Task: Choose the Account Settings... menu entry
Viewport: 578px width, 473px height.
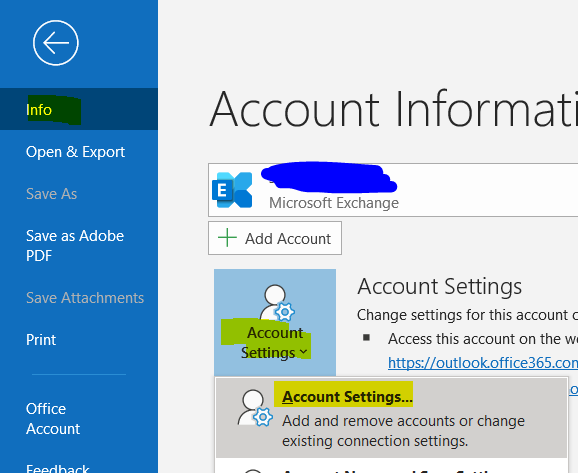Action: [391, 418]
